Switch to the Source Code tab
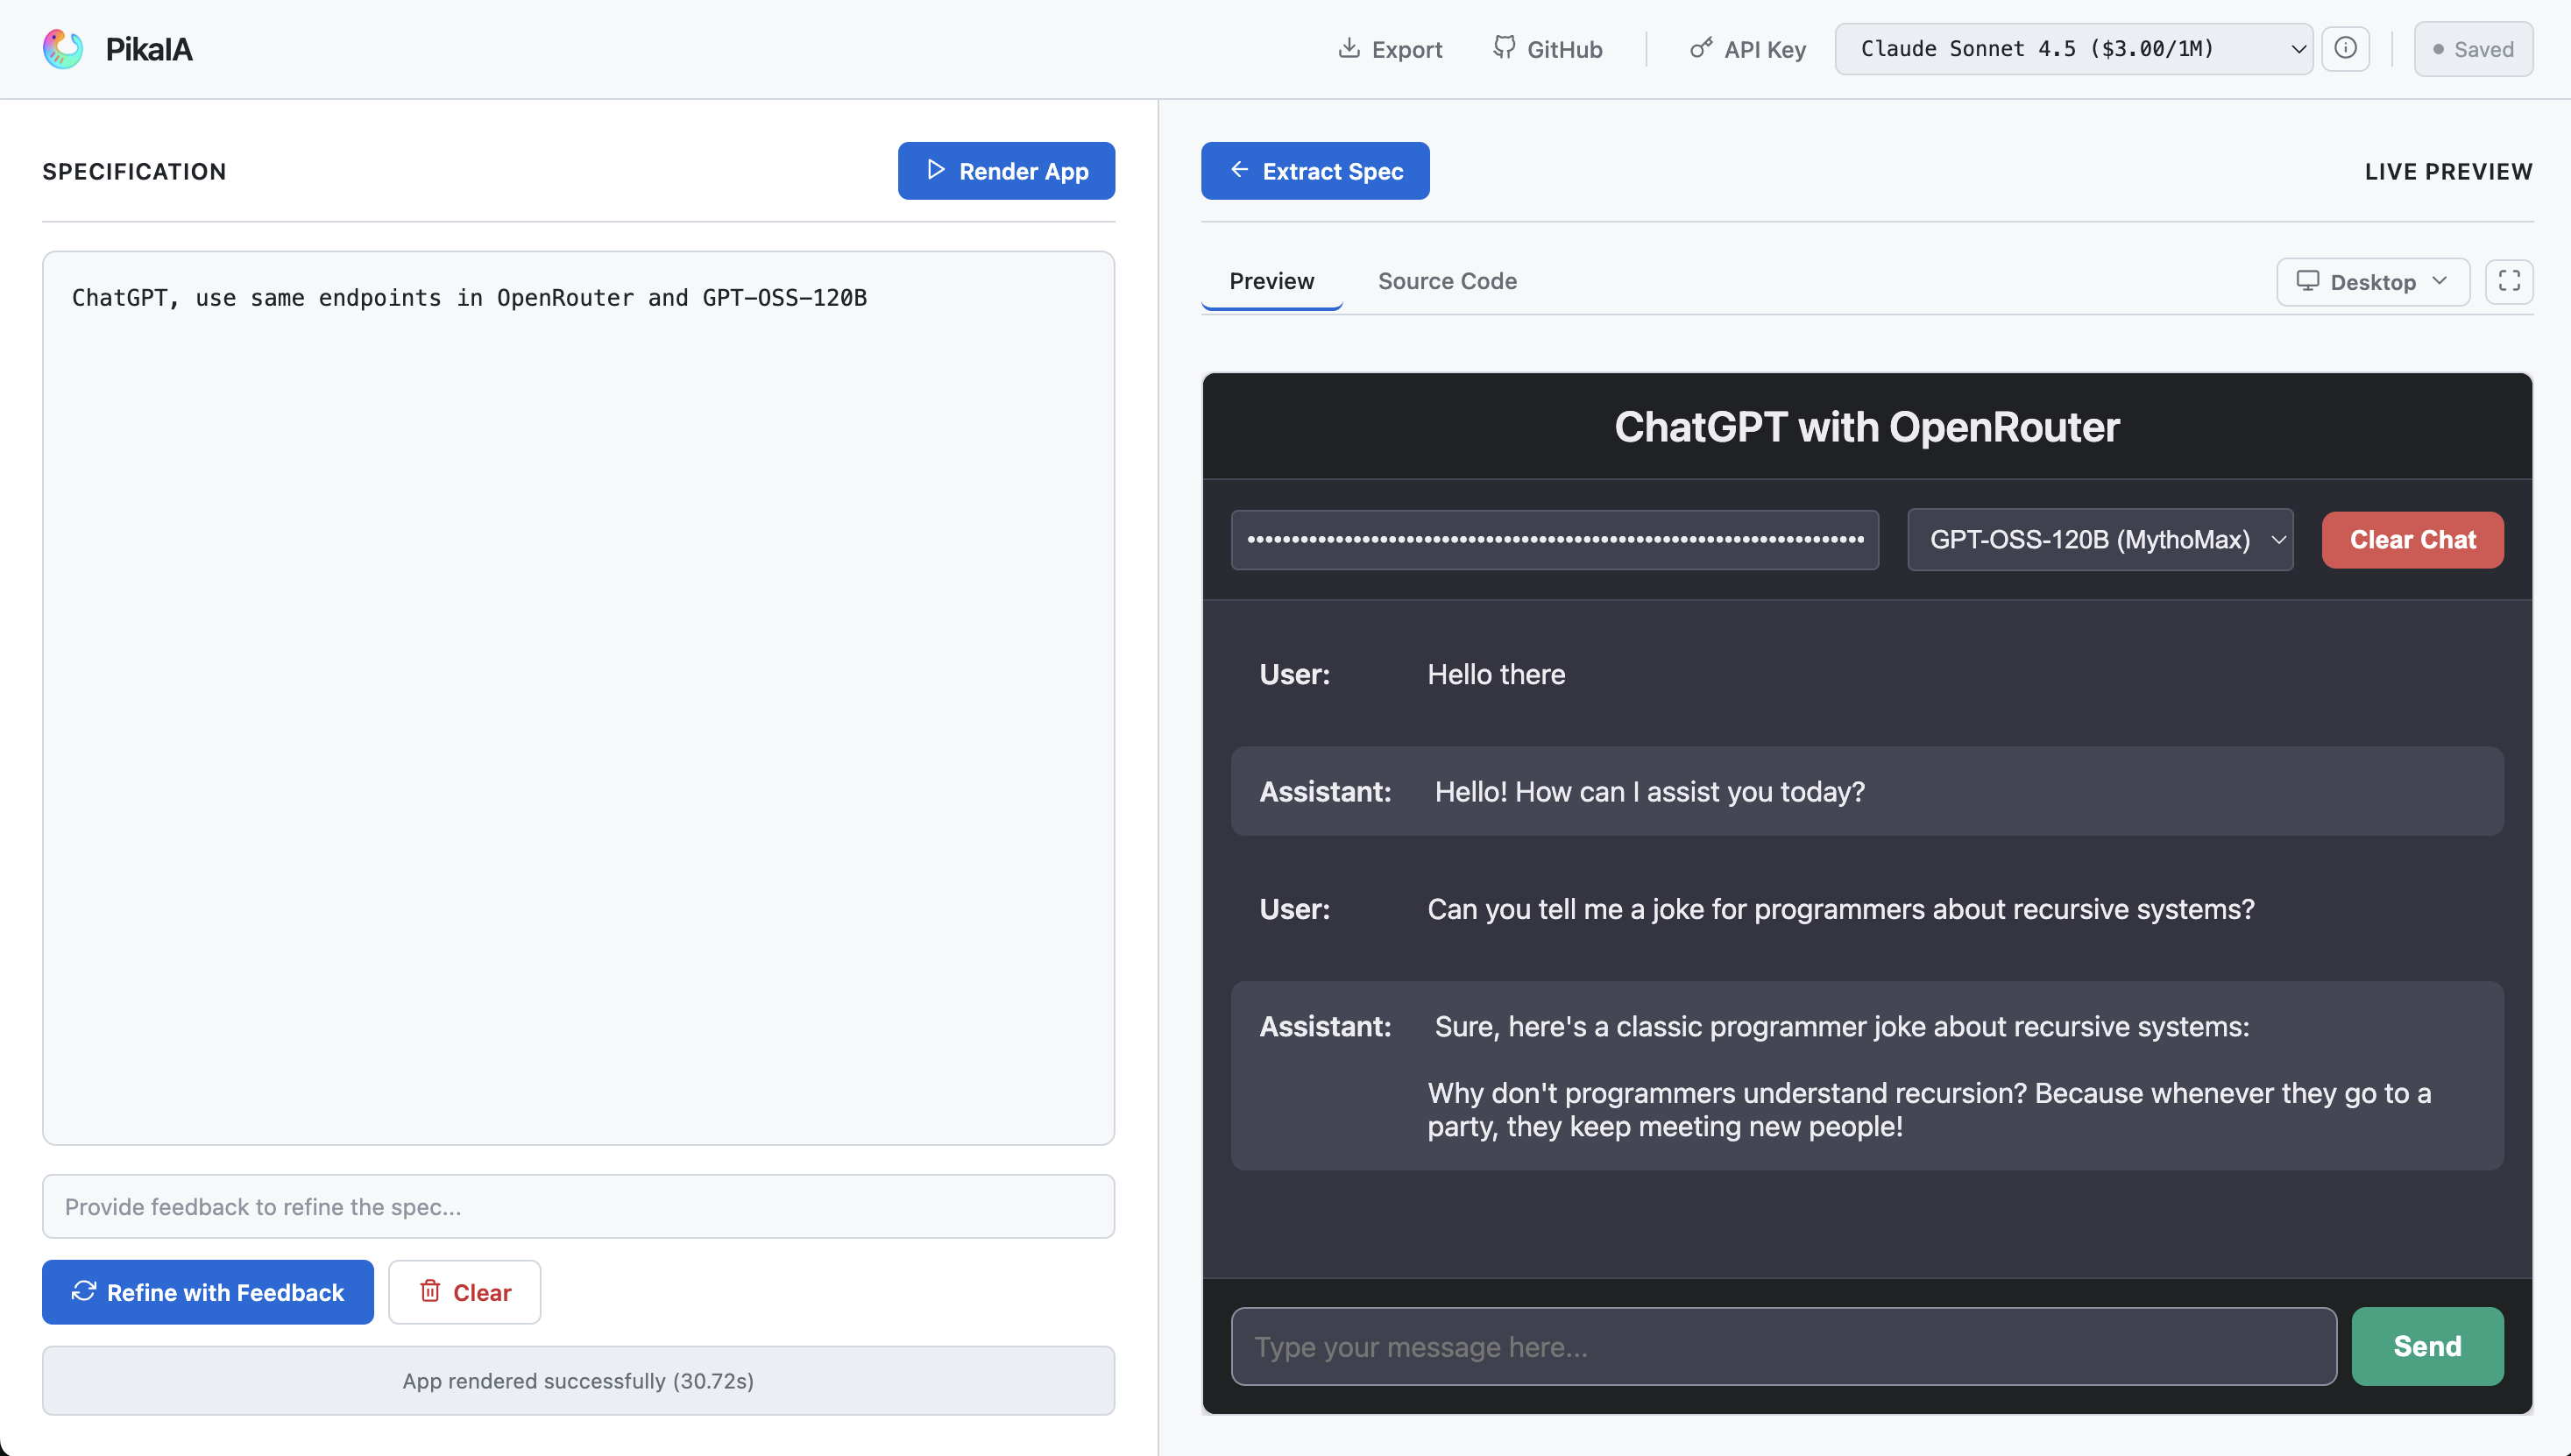The width and height of the screenshot is (2571, 1456). (1447, 281)
